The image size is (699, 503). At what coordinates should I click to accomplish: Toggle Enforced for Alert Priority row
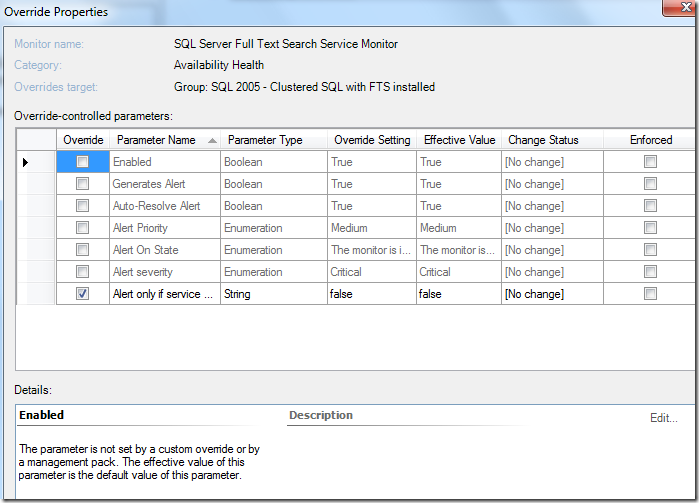(x=650, y=227)
